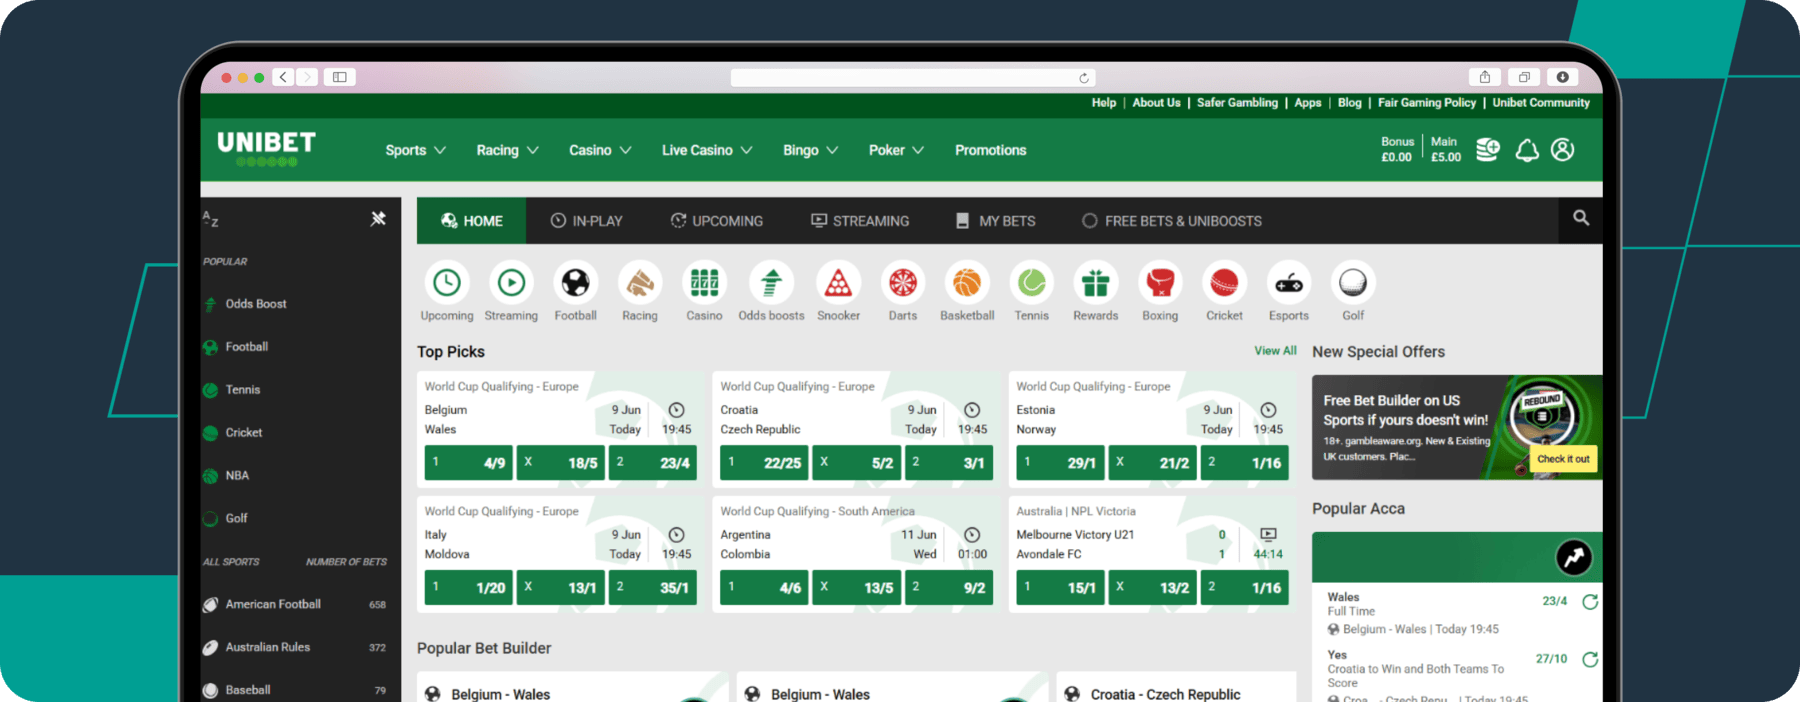The image size is (1800, 702).
Task: Select the Darts icon
Action: tap(903, 283)
